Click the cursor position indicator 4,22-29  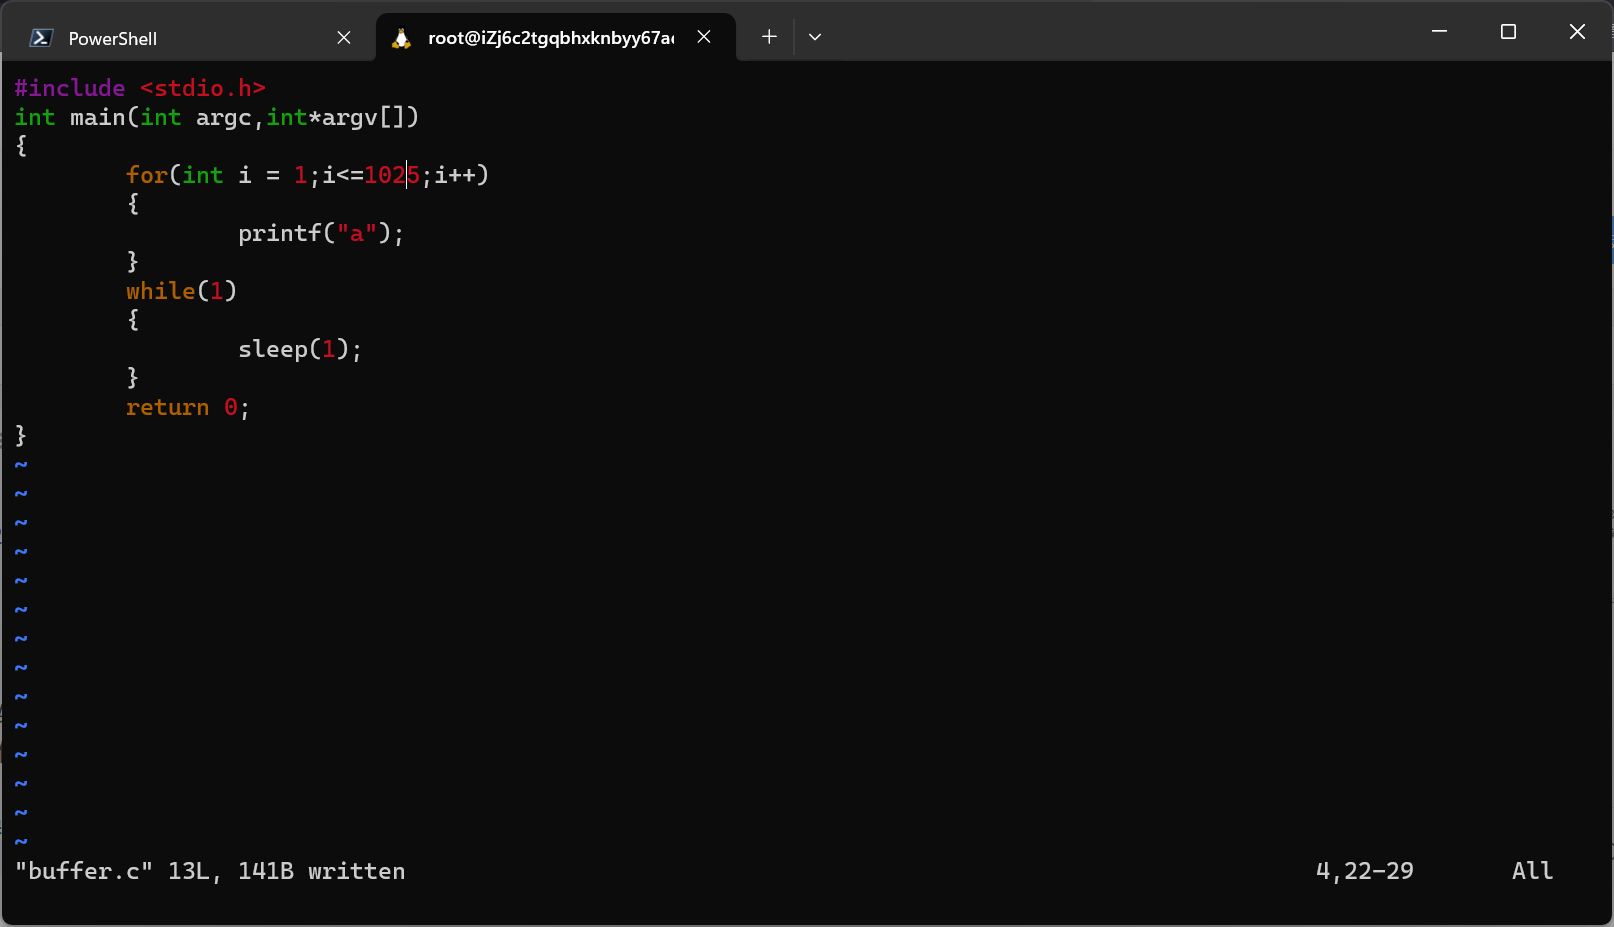[x=1364, y=871]
